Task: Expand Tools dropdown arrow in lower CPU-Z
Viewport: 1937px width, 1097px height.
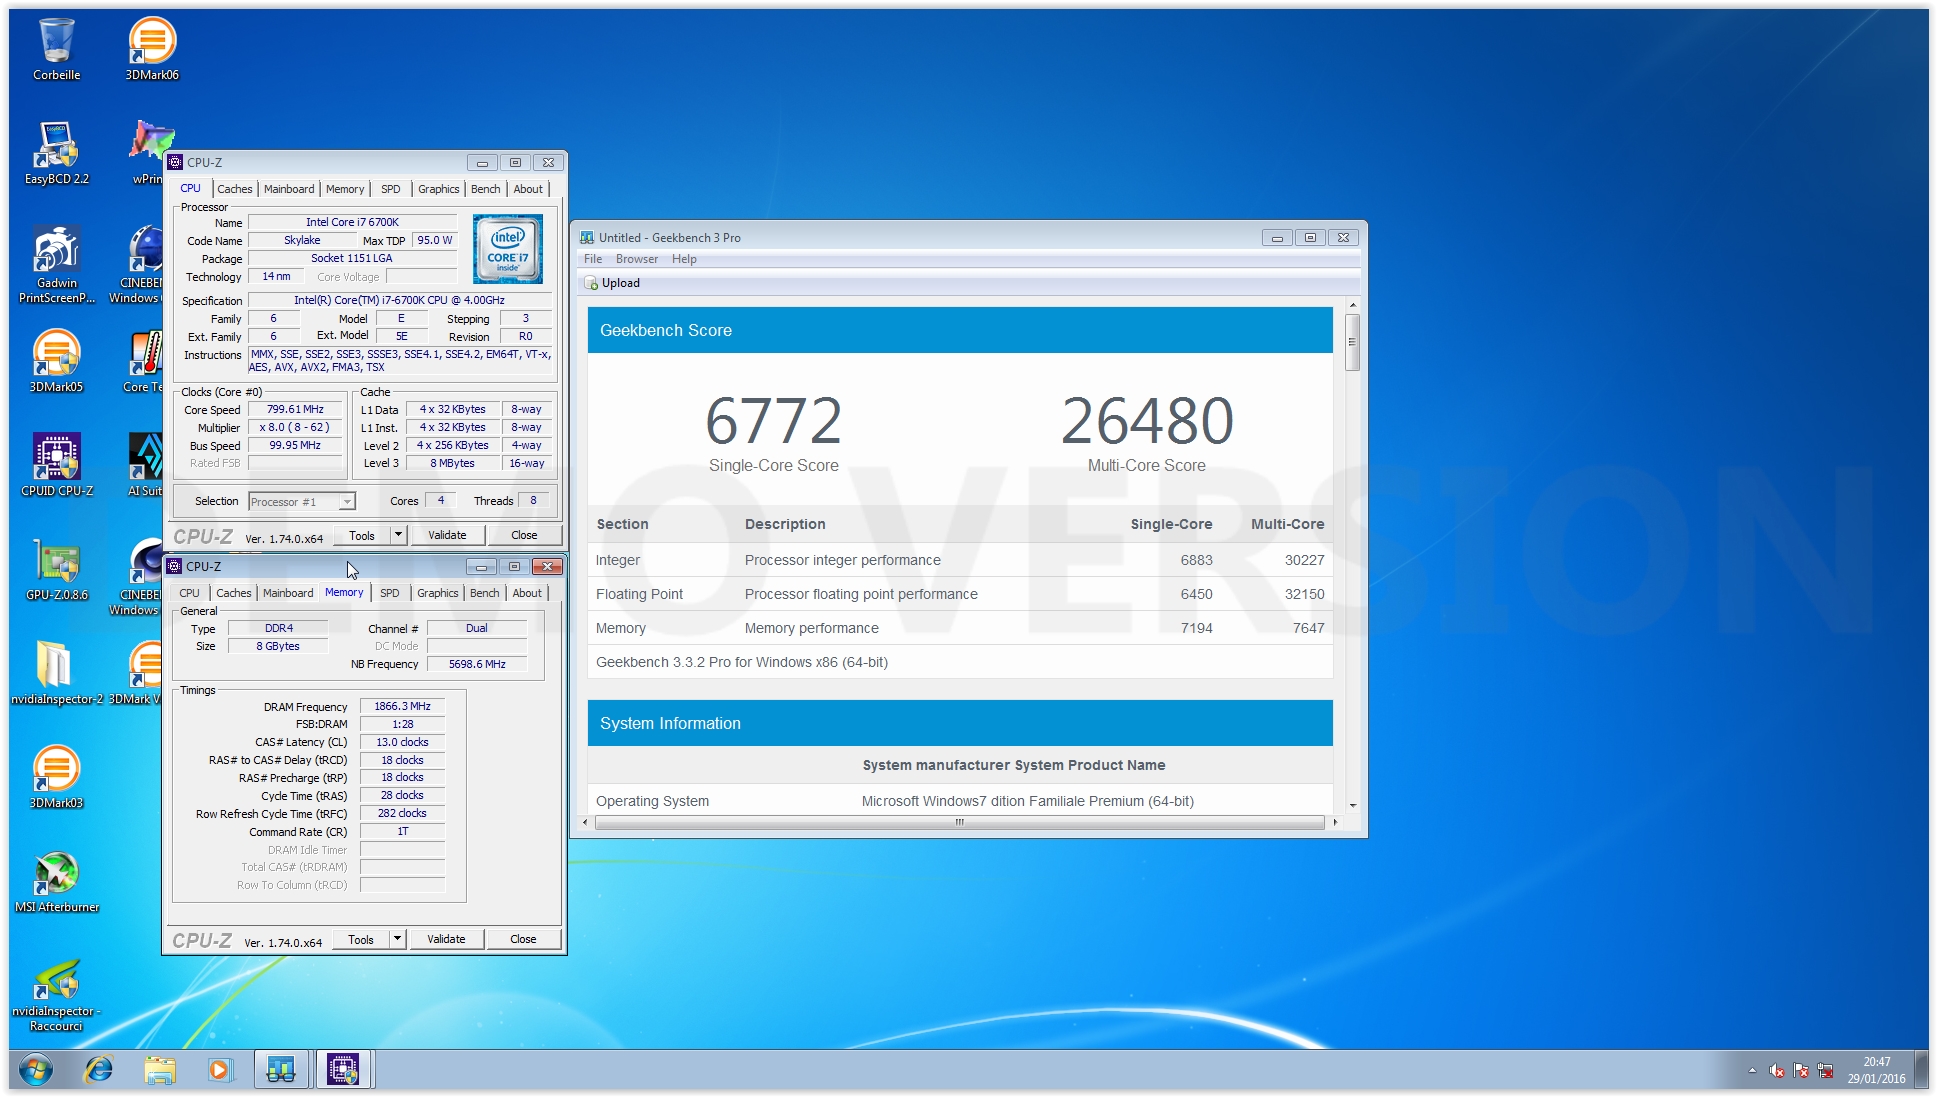Action: pyautogui.click(x=397, y=939)
